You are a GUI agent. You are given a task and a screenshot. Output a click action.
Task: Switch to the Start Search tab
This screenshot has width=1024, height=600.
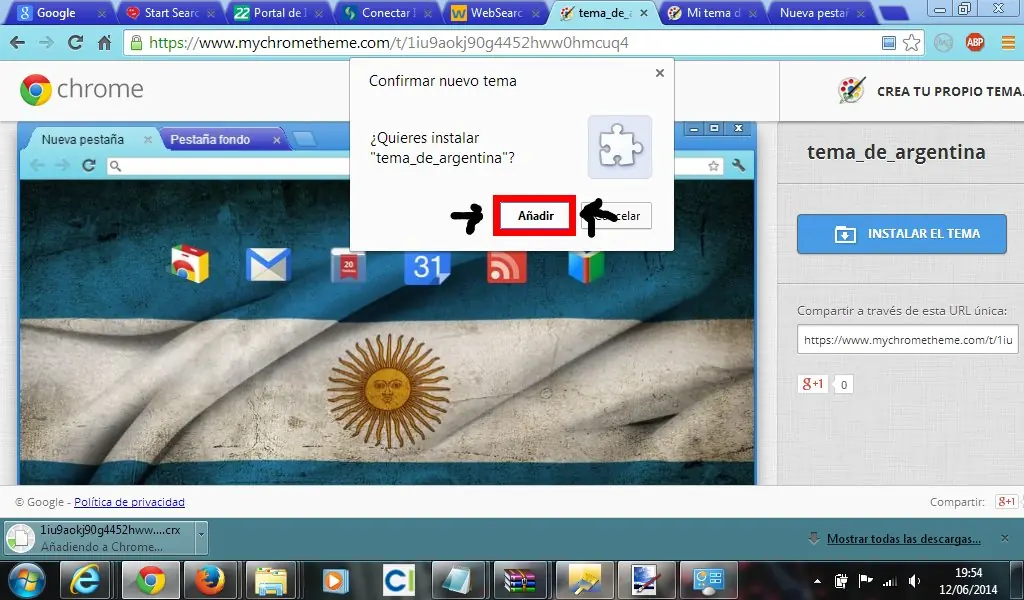pos(171,12)
